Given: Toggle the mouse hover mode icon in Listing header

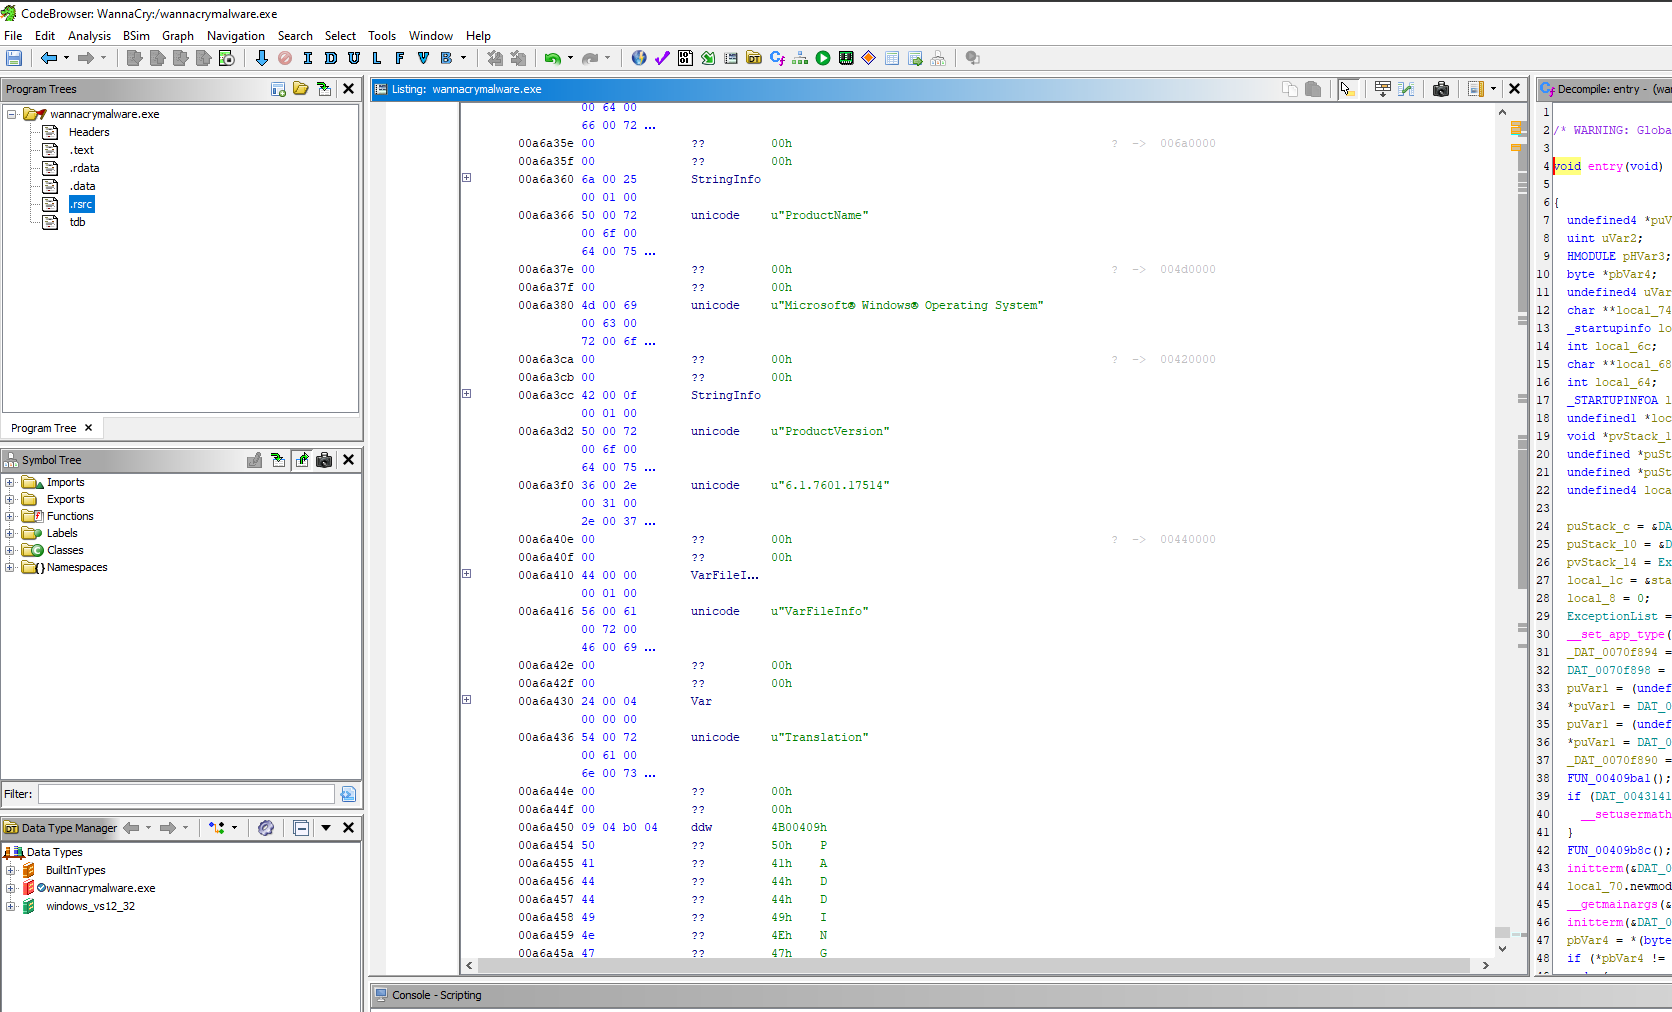Looking at the screenshot, I should 1347,89.
